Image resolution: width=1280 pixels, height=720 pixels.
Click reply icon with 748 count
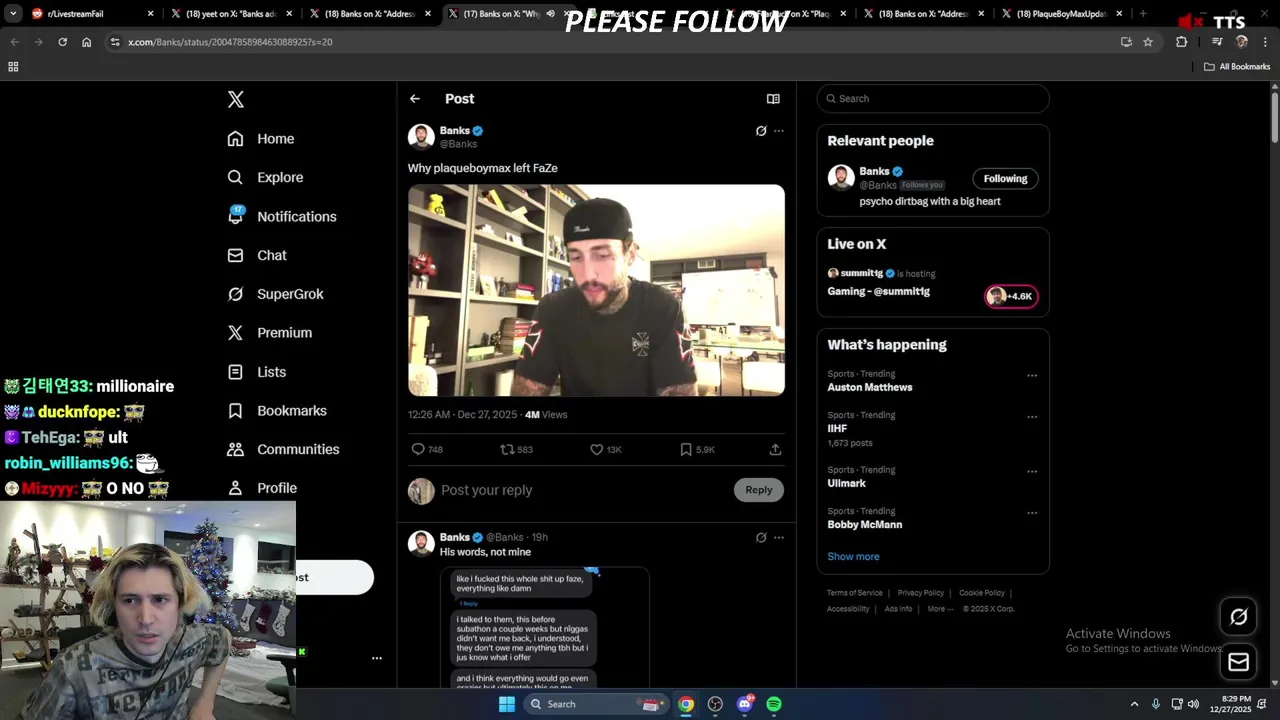pos(427,450)
